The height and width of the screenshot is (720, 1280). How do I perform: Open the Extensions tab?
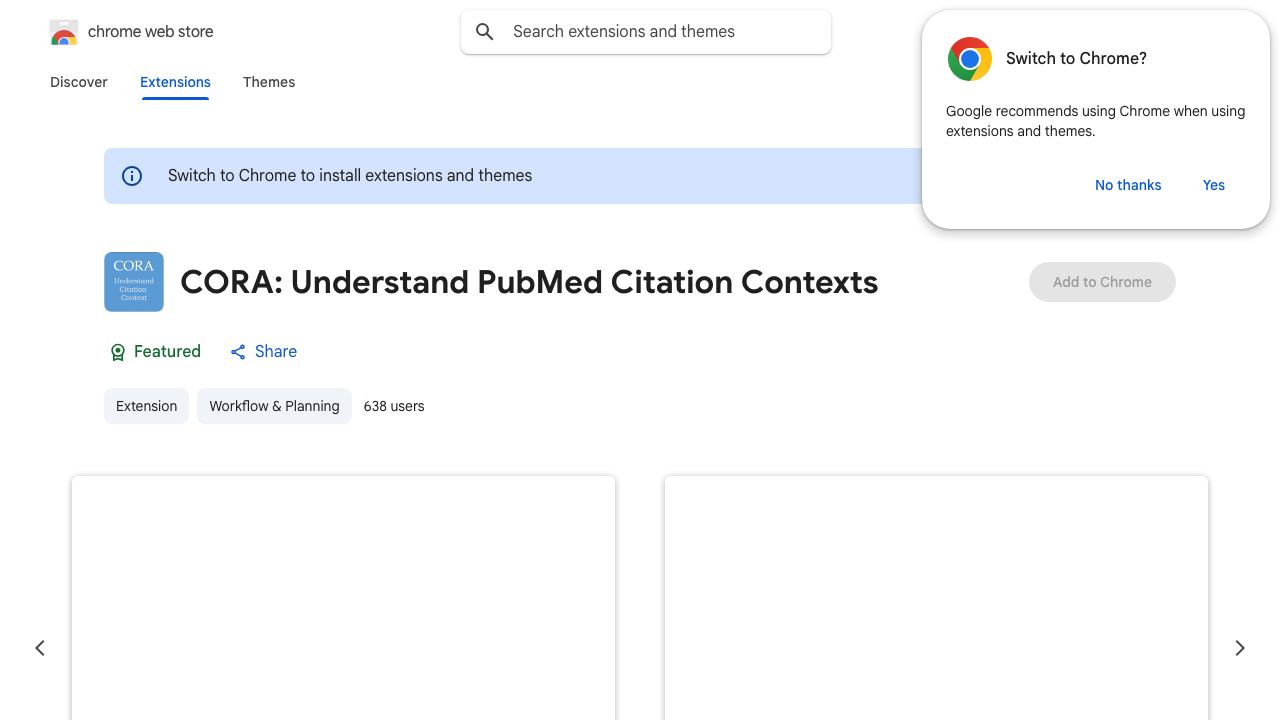click(x=175, y=82)
